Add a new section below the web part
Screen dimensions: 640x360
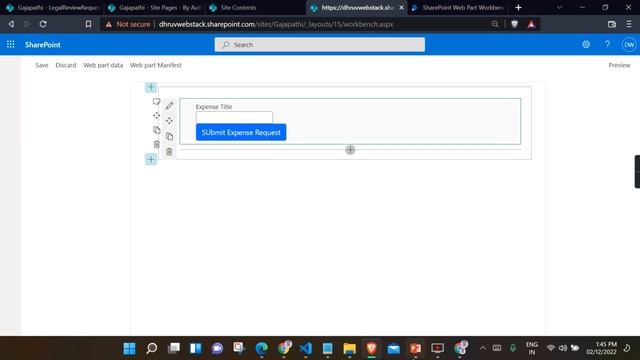pyautogui.click(x=151, y=160)
